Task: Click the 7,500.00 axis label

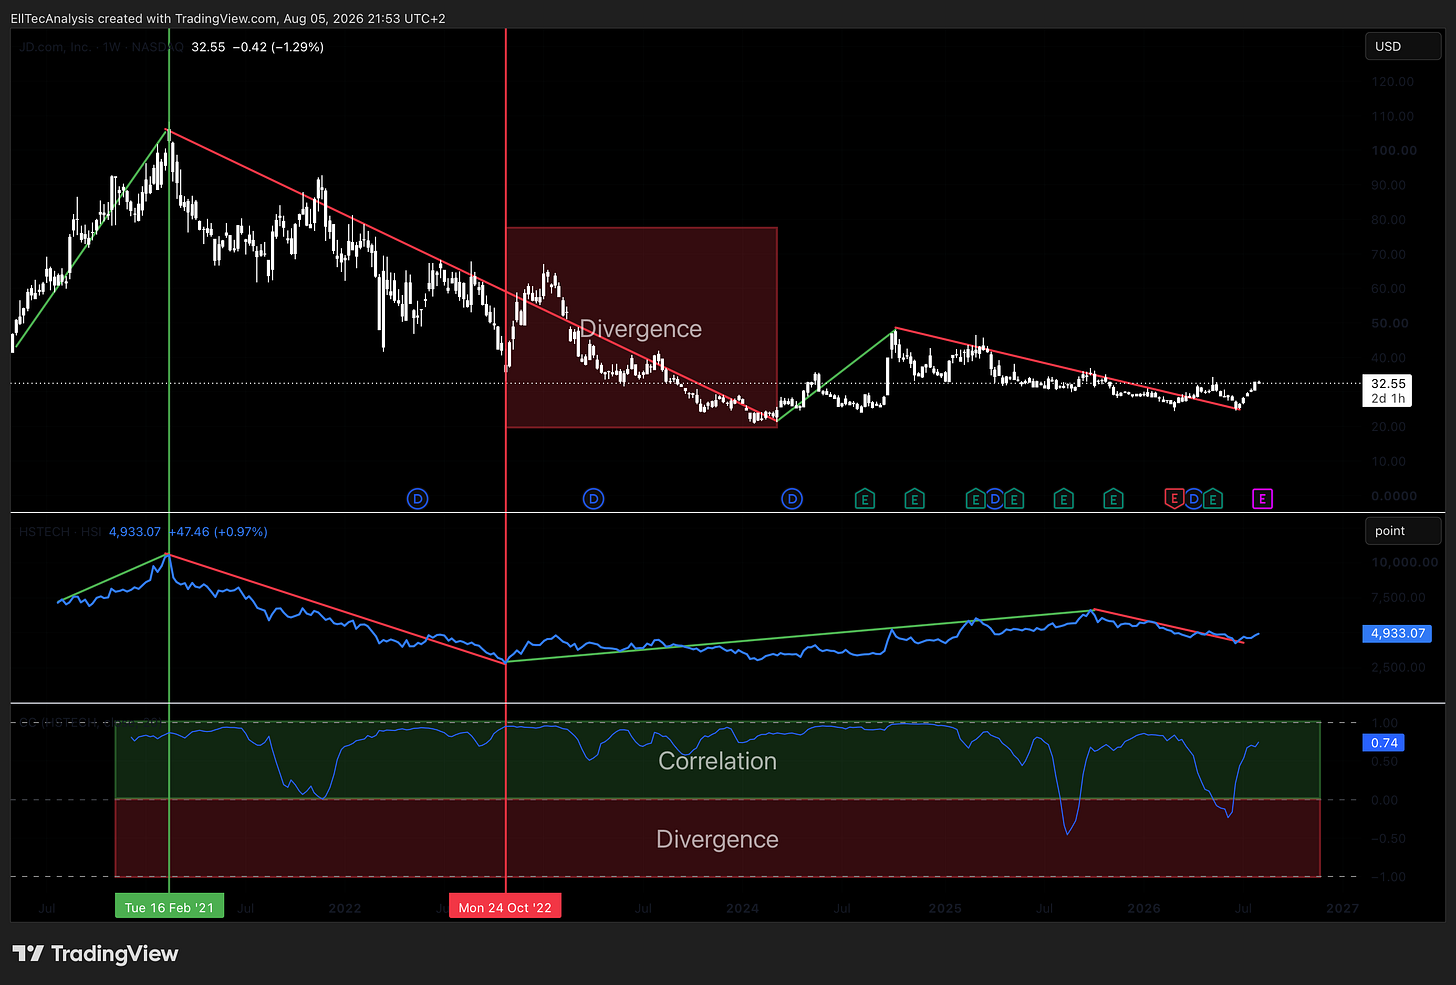Action: click(x=1399, y=597)
